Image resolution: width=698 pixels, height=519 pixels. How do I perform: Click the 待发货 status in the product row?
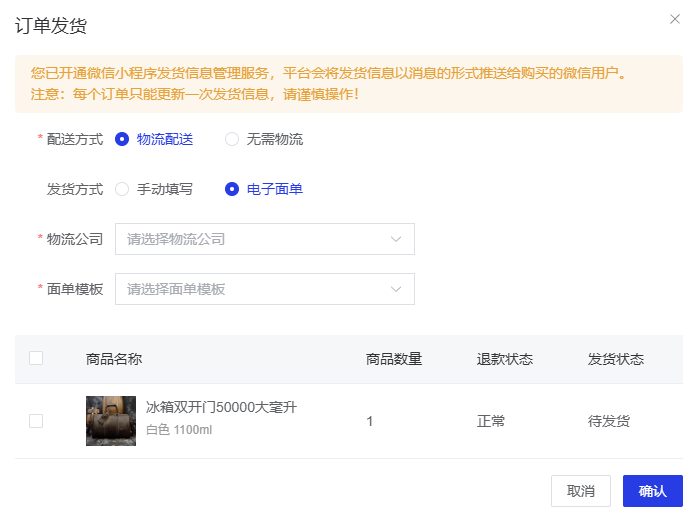click(x=609, y=422)
